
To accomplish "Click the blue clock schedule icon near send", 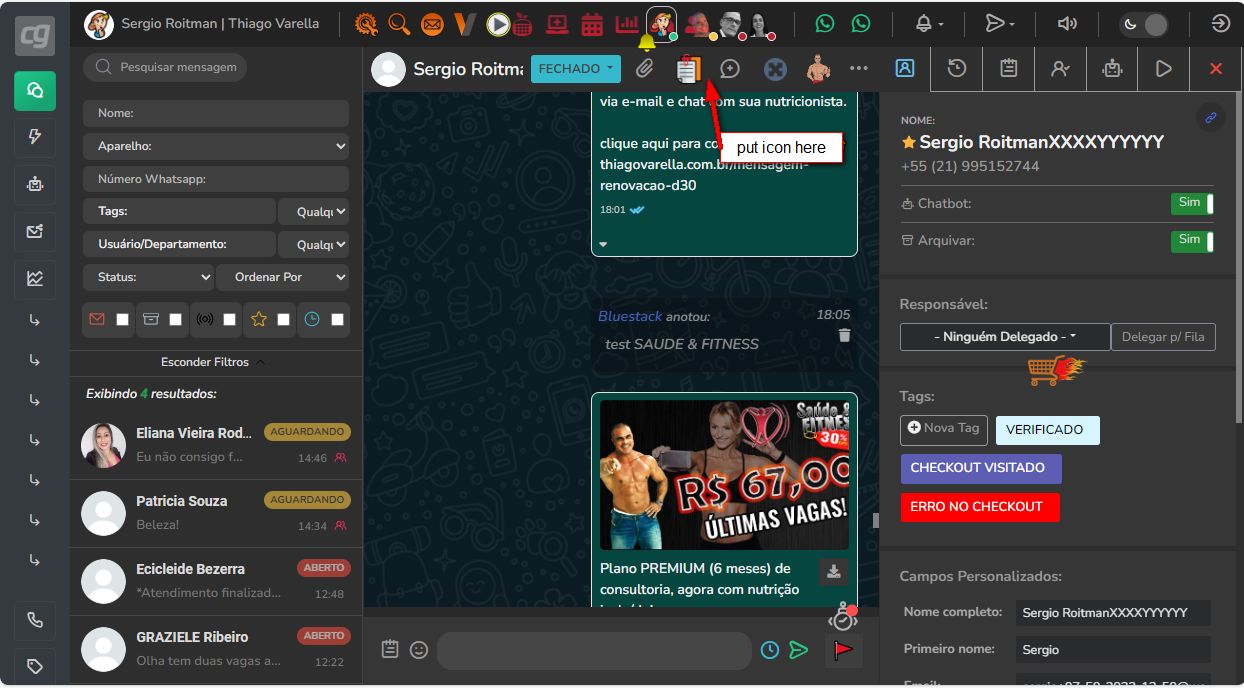I will (770, 650).
